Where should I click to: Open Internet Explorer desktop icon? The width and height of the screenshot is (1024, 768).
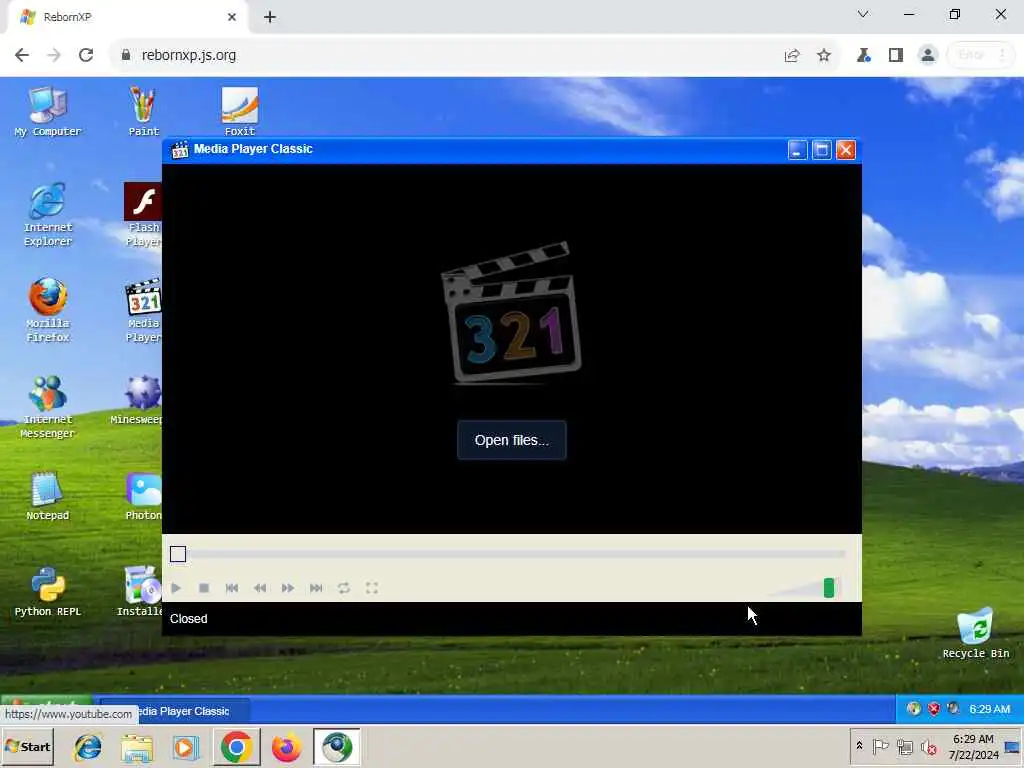coord(48,214)
